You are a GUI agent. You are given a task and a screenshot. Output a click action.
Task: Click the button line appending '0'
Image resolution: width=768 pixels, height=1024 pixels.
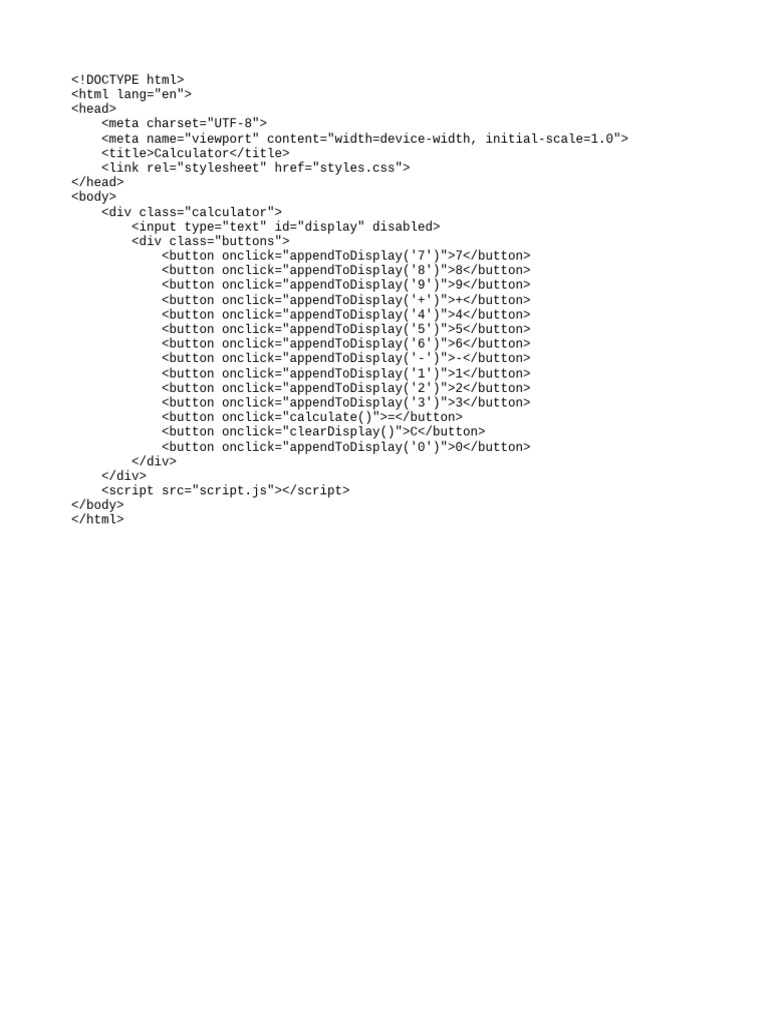(x=346, y=447)
